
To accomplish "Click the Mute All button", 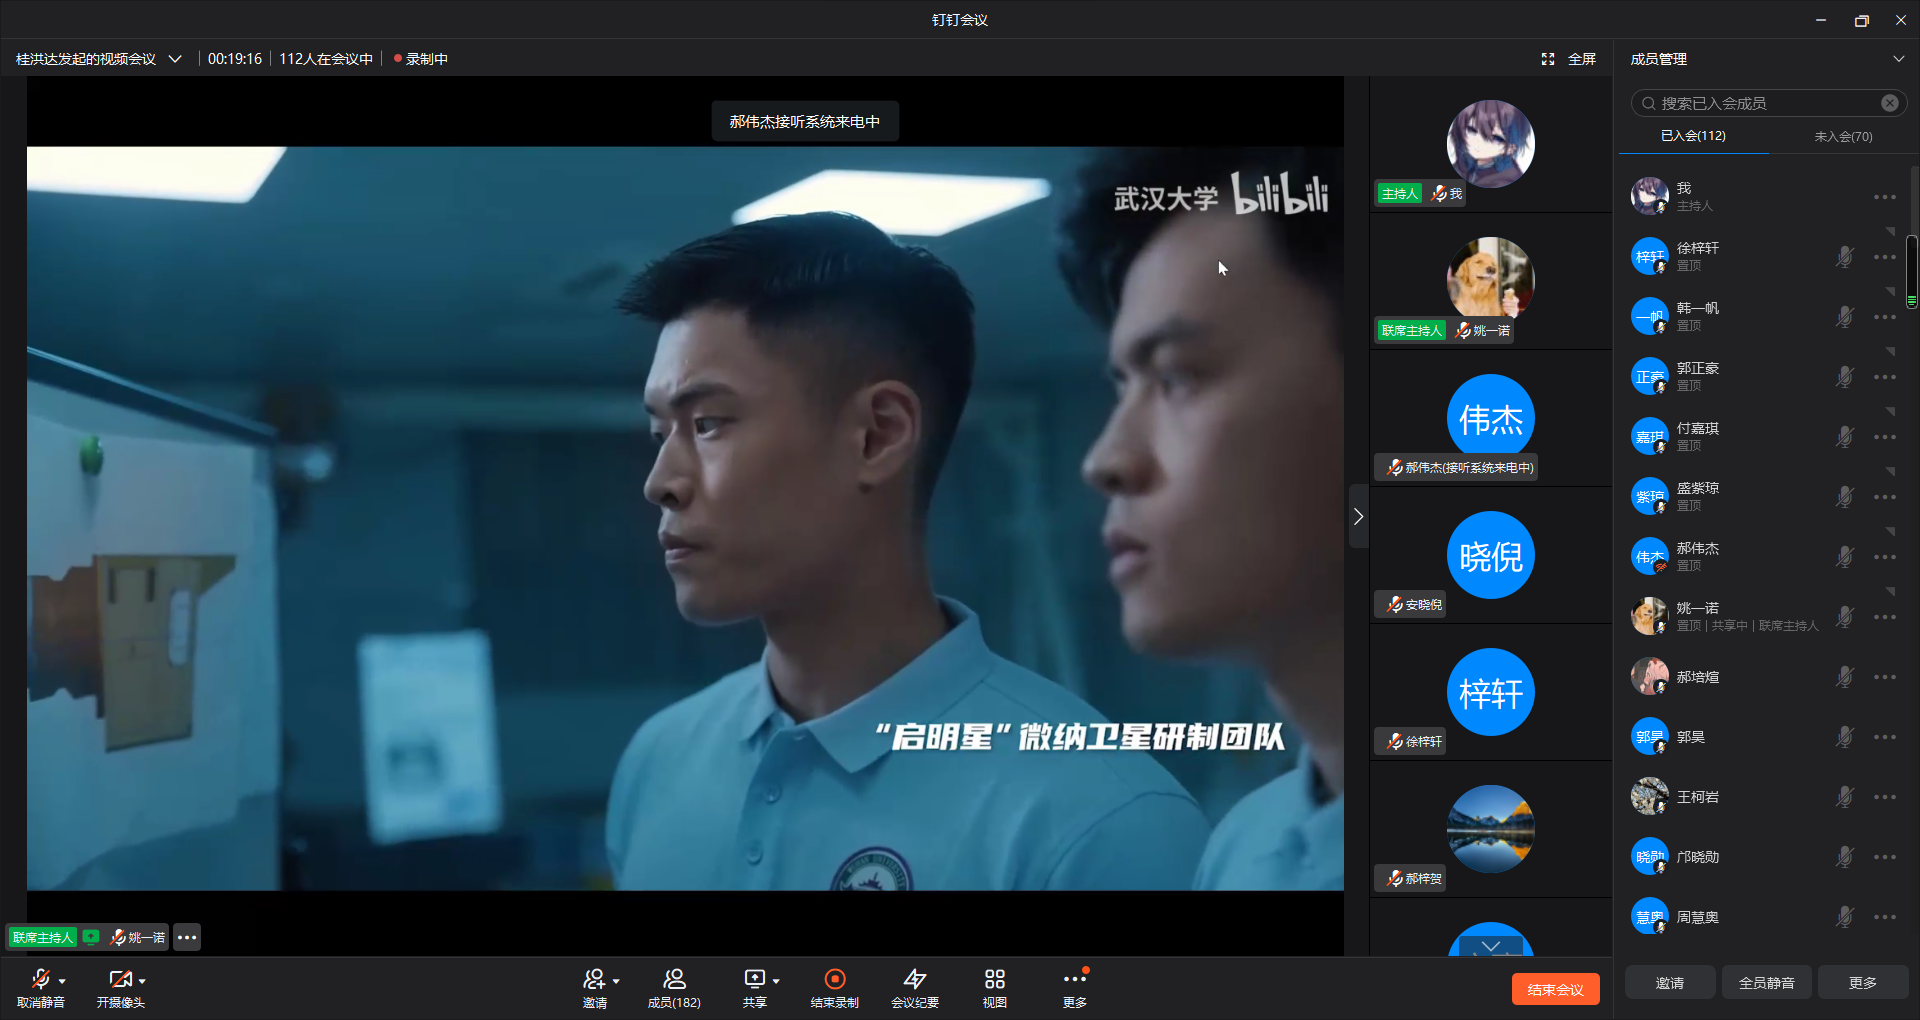I will coord(1766,983).
